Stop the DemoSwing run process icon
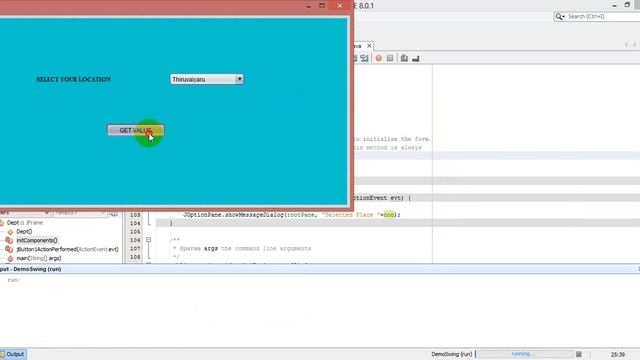This screenshot has height=360, width=640. [x=579, y=354]
